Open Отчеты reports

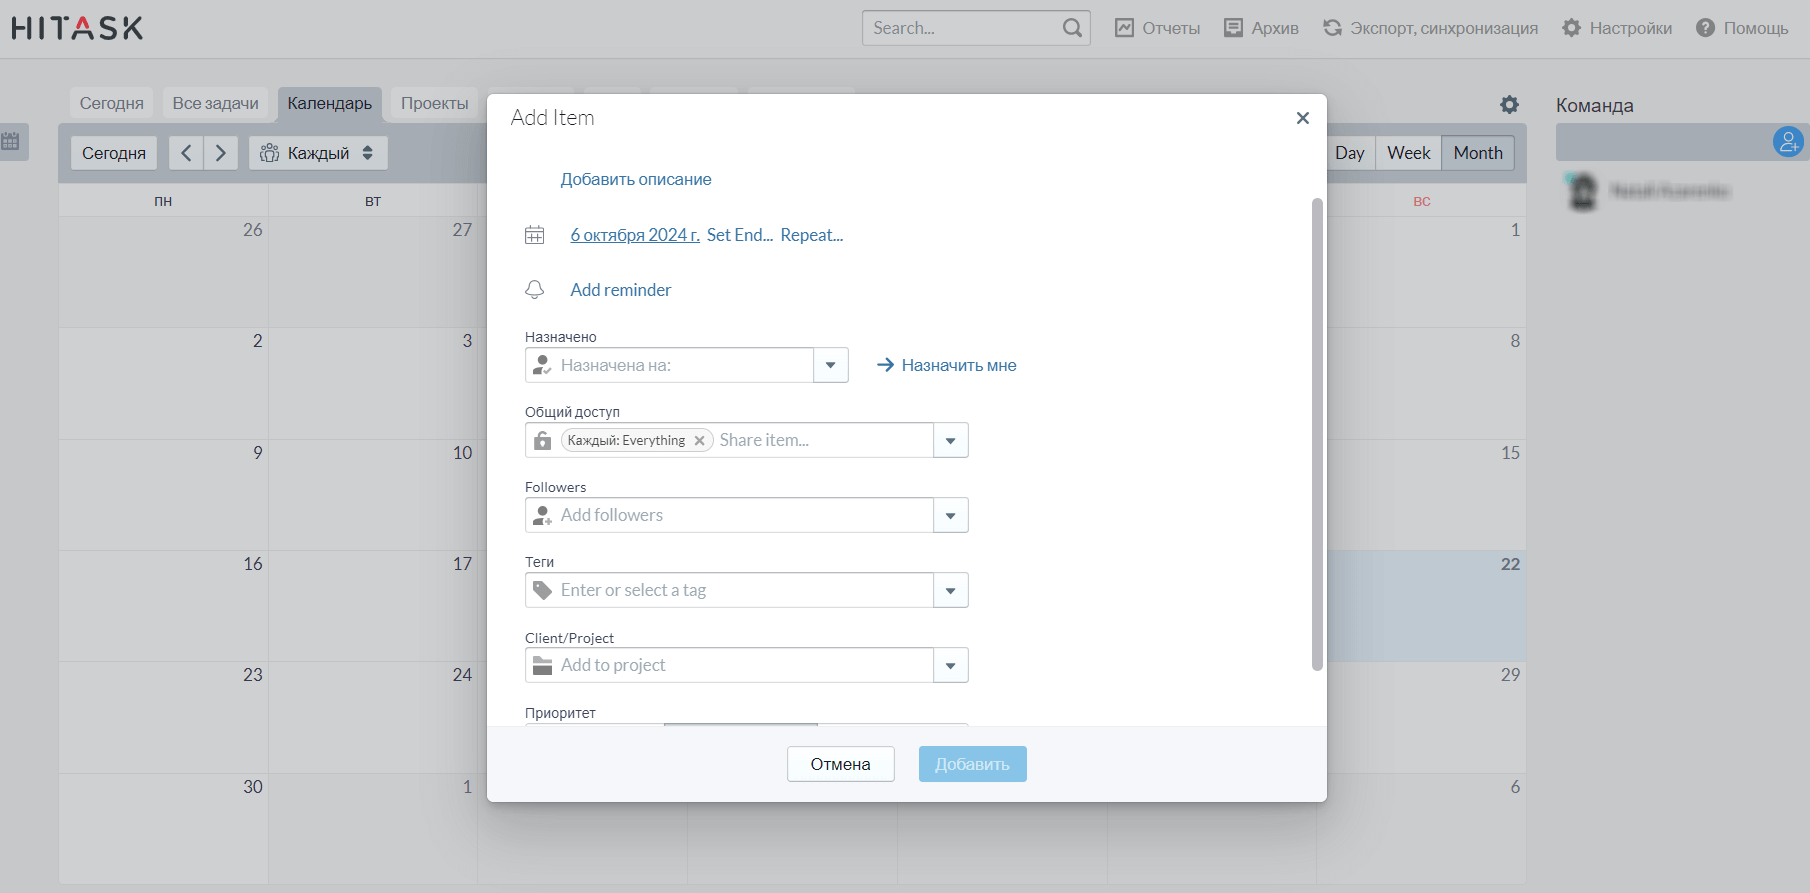1158,28
